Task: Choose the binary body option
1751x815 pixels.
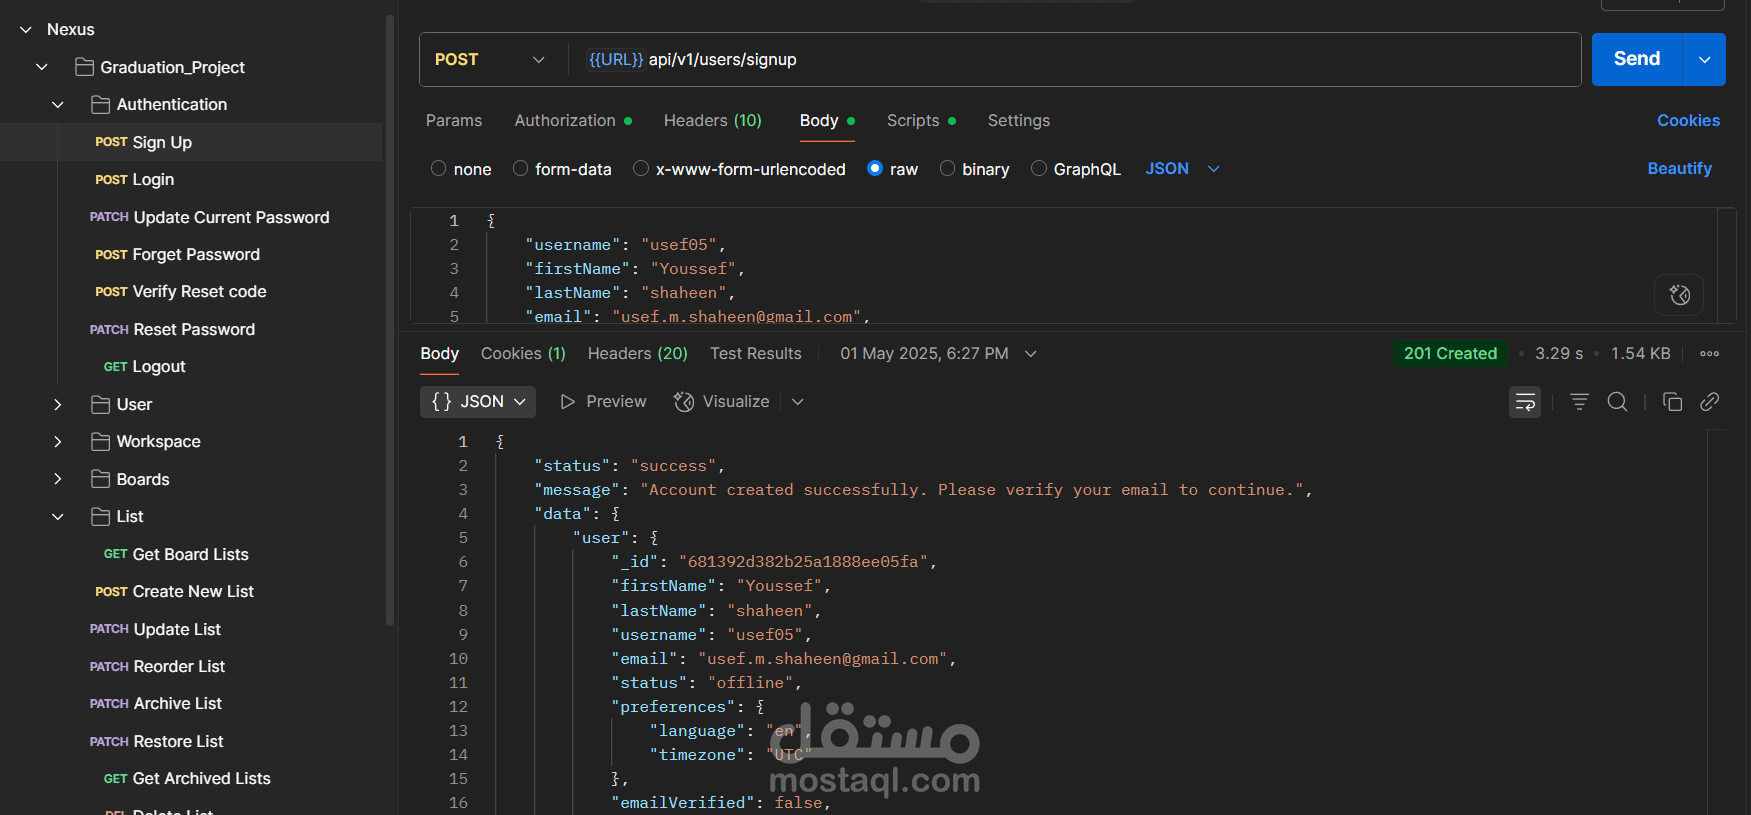Action: (x=948, y=169)
